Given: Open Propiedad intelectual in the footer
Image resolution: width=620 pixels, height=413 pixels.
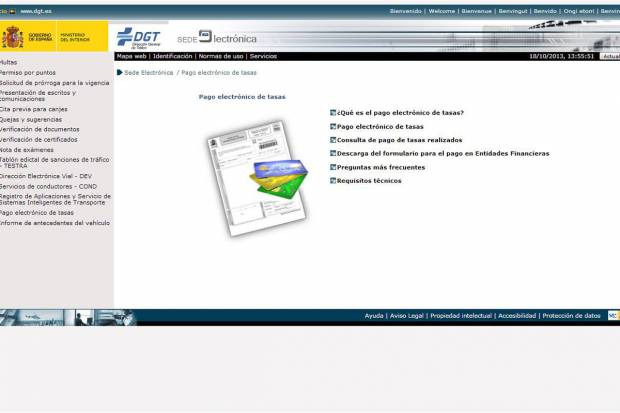Looking at the screenshot, I should pyautogui.click(x=461, y=316).
